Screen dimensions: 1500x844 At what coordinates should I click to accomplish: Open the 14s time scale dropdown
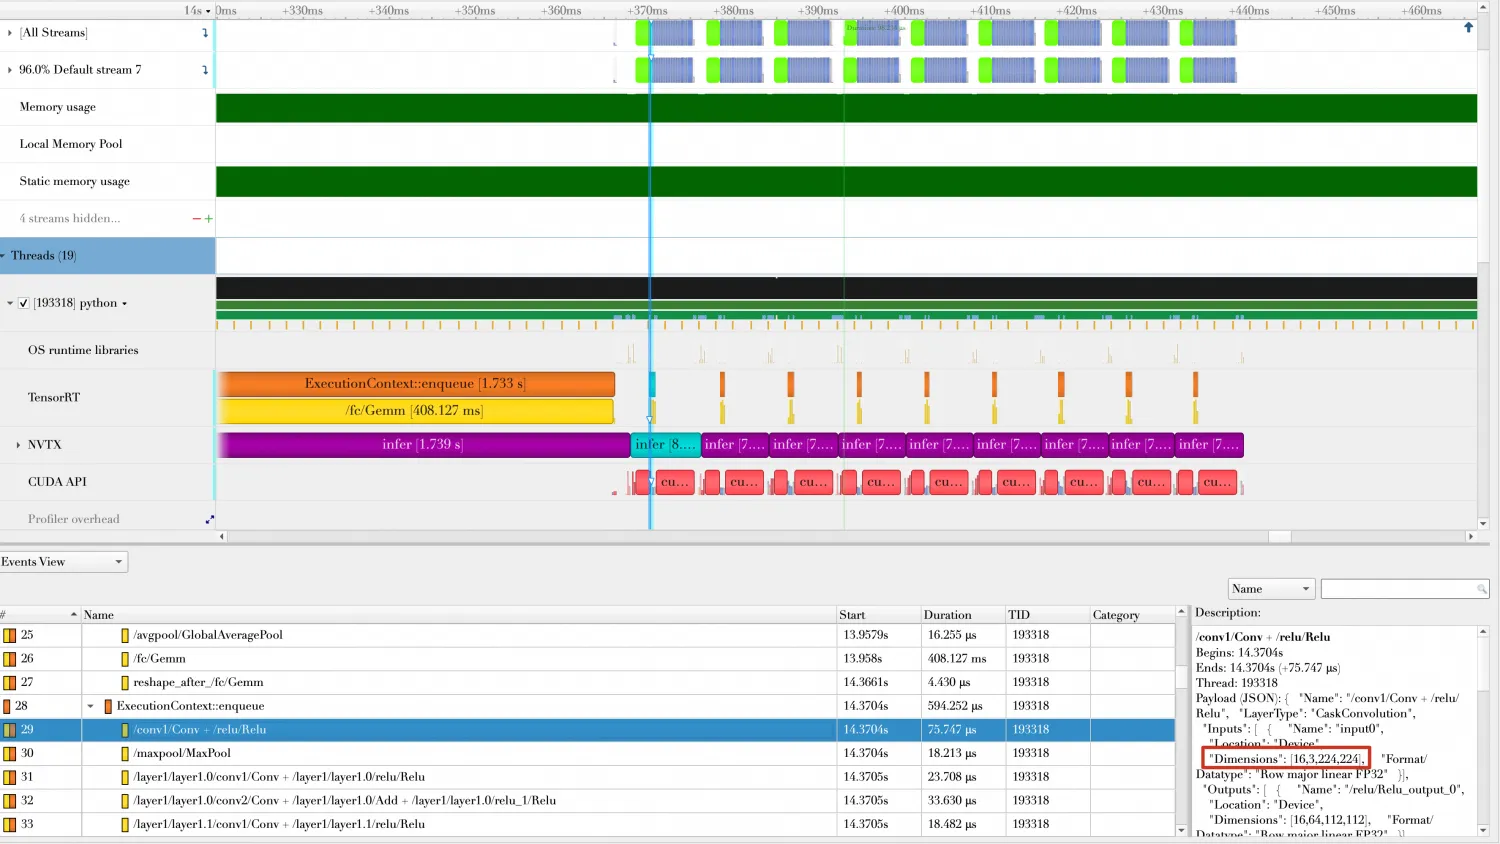click(x=198, y=11)
